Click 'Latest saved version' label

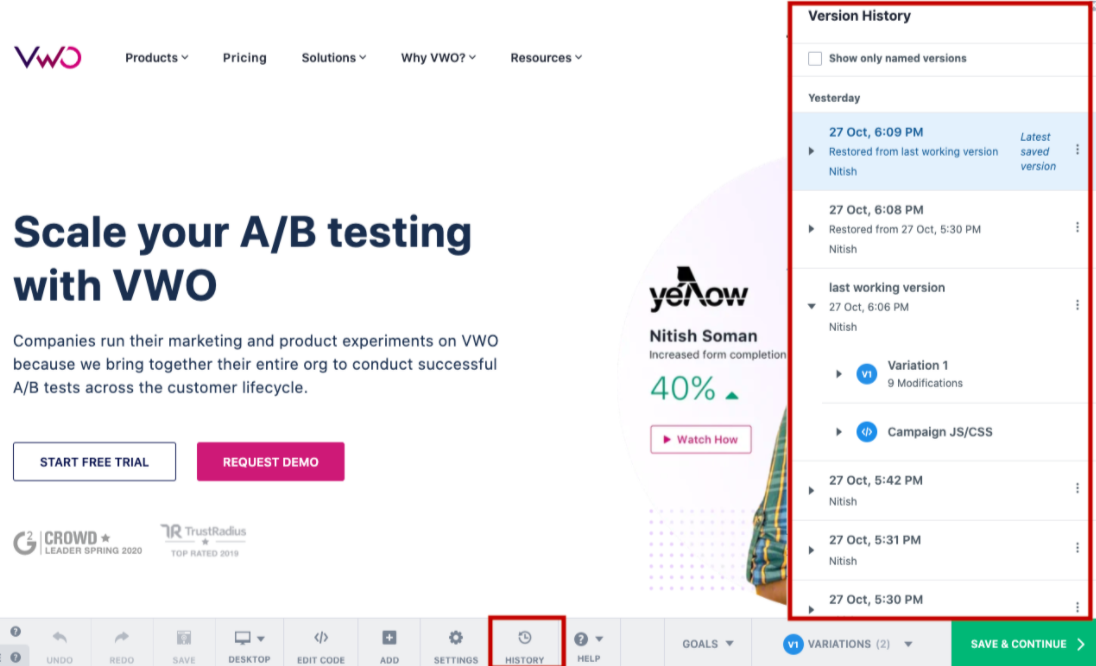coord(1037,152)
